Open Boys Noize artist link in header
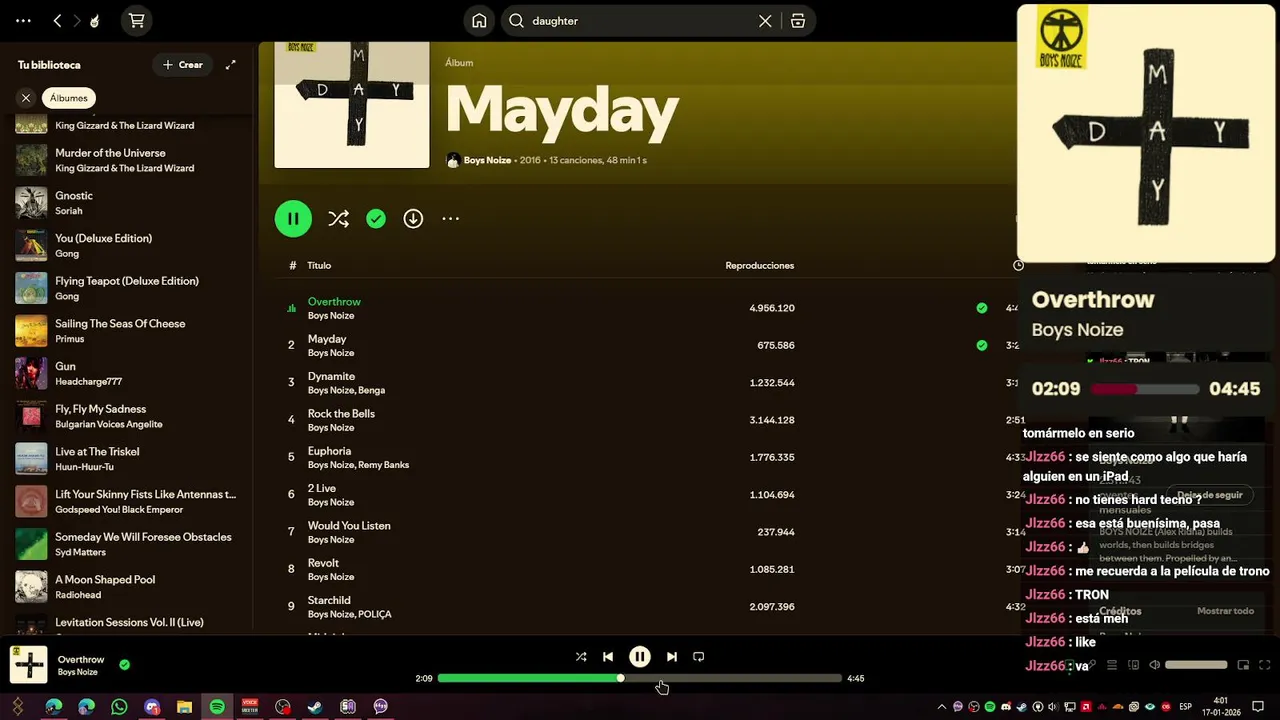 (487, 160)
